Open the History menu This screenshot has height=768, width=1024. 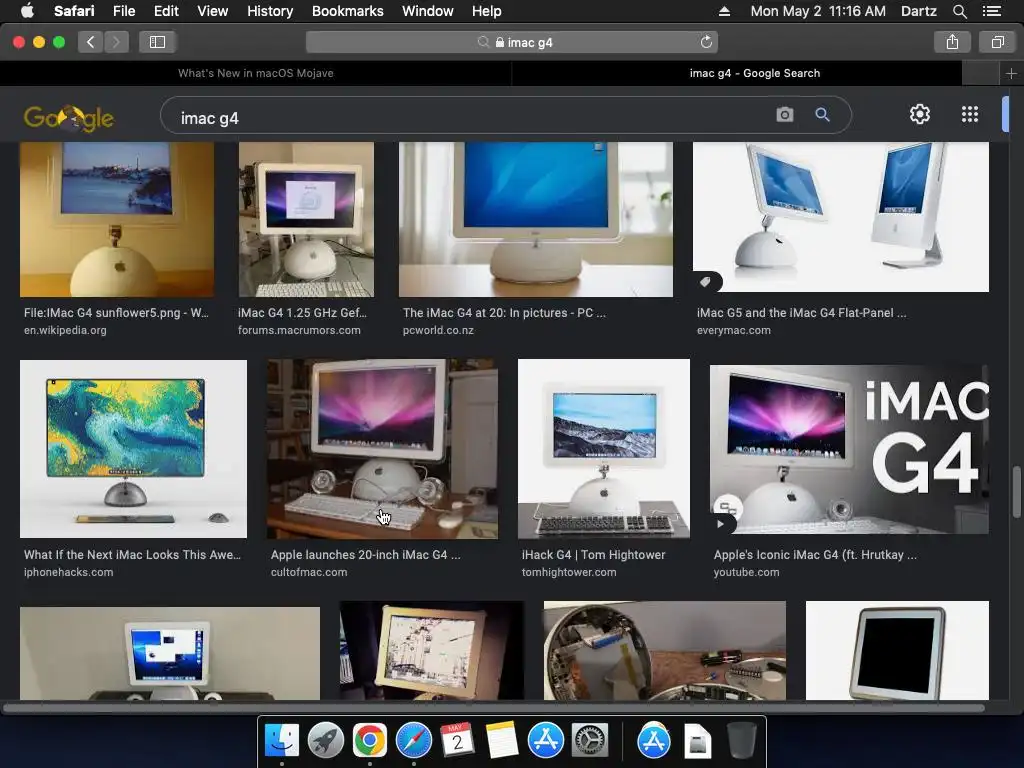270,11
